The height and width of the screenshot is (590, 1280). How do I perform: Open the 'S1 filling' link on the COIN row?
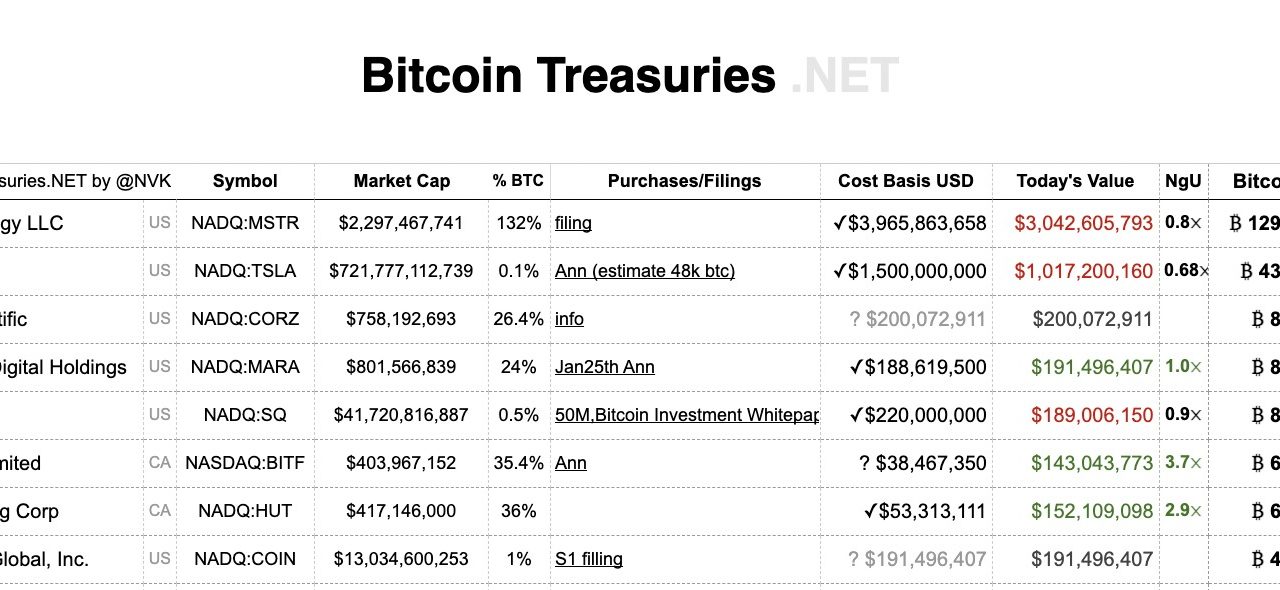(588, 559)
